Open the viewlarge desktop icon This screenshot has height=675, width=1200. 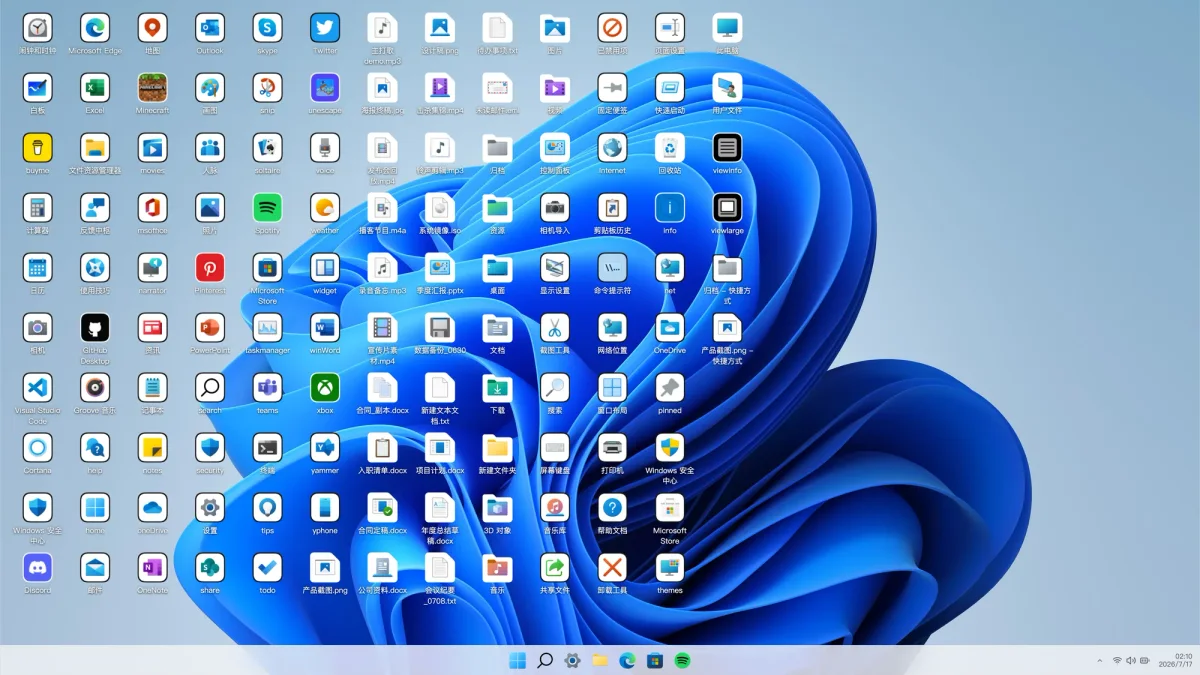(x=727, y=208)
